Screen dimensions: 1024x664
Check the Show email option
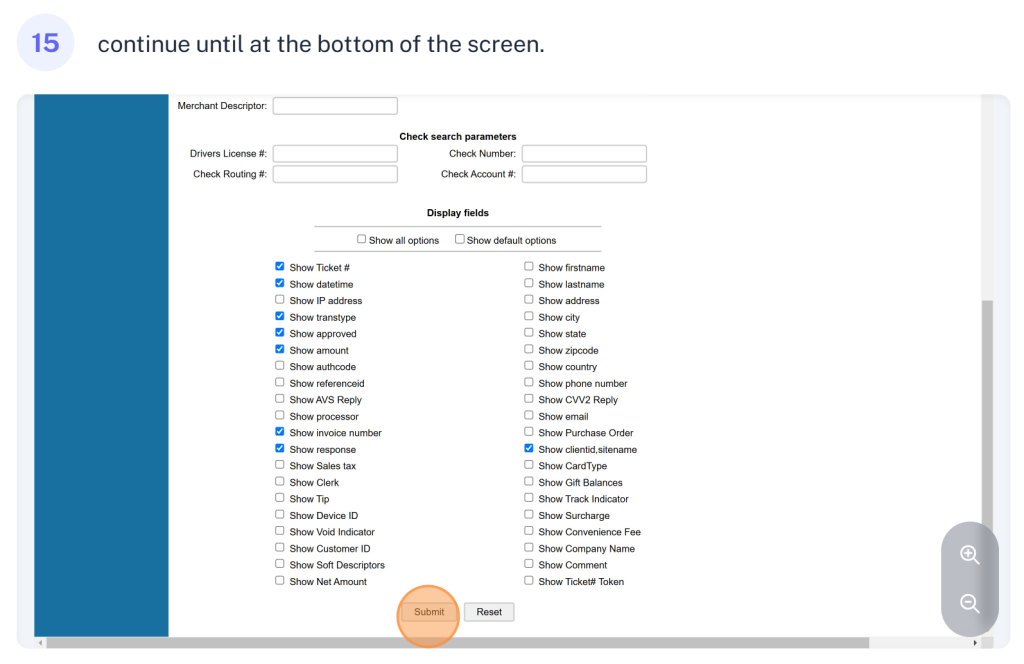pos(529,416)
